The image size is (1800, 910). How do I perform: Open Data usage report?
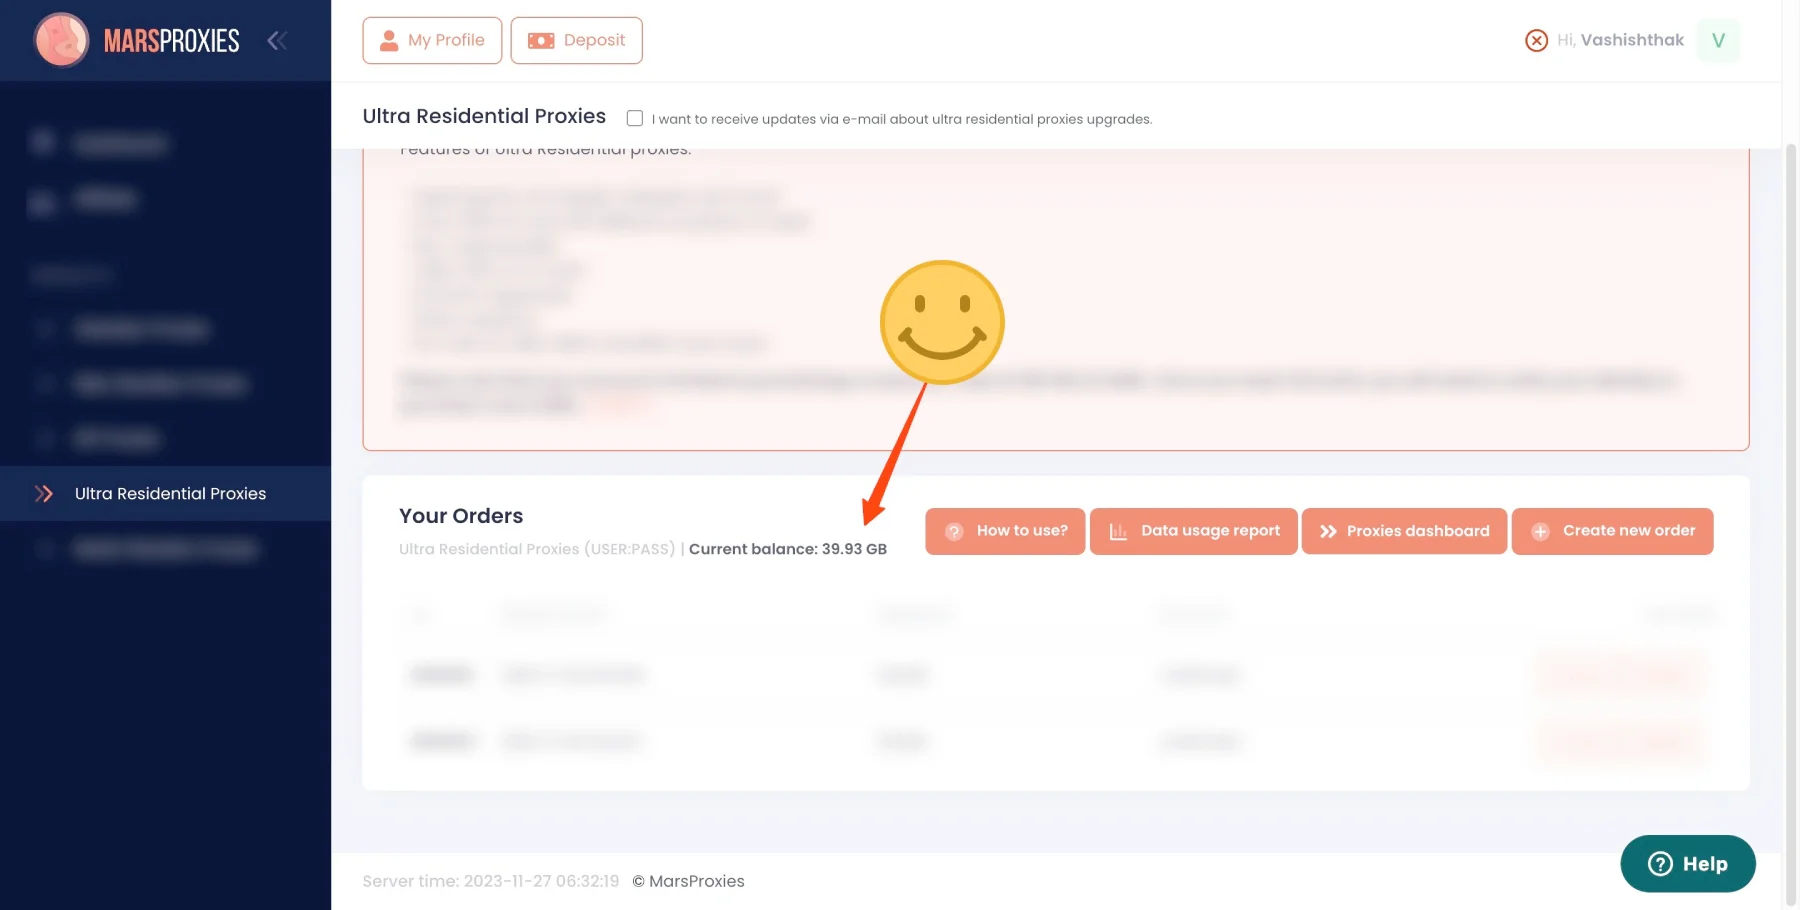[1194, 531]
